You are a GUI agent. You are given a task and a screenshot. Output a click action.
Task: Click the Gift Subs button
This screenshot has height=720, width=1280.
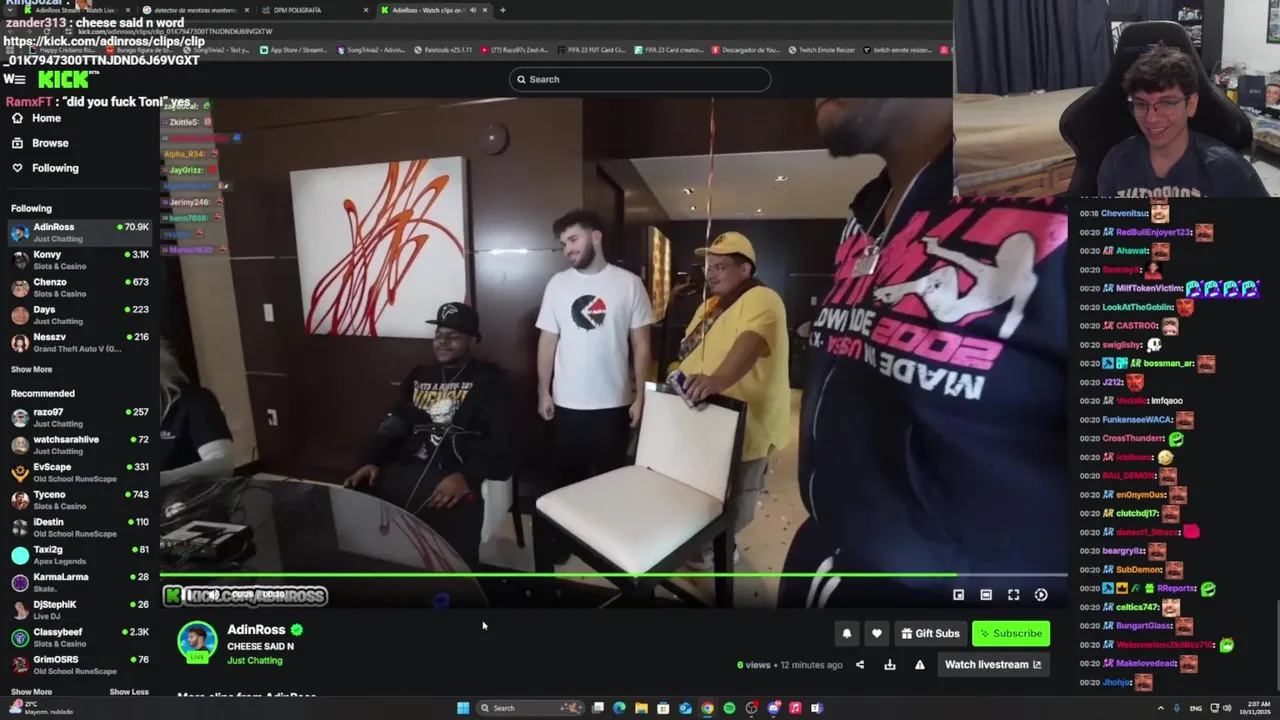click(930, 633)
